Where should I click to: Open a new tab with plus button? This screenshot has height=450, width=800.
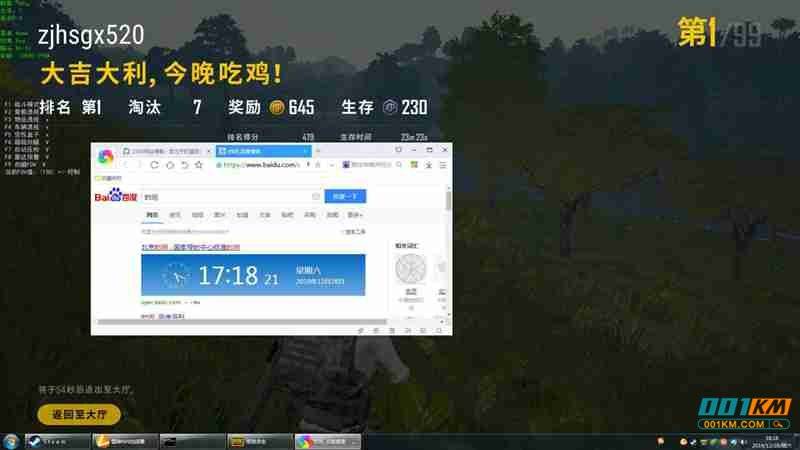tap(317, 151)
